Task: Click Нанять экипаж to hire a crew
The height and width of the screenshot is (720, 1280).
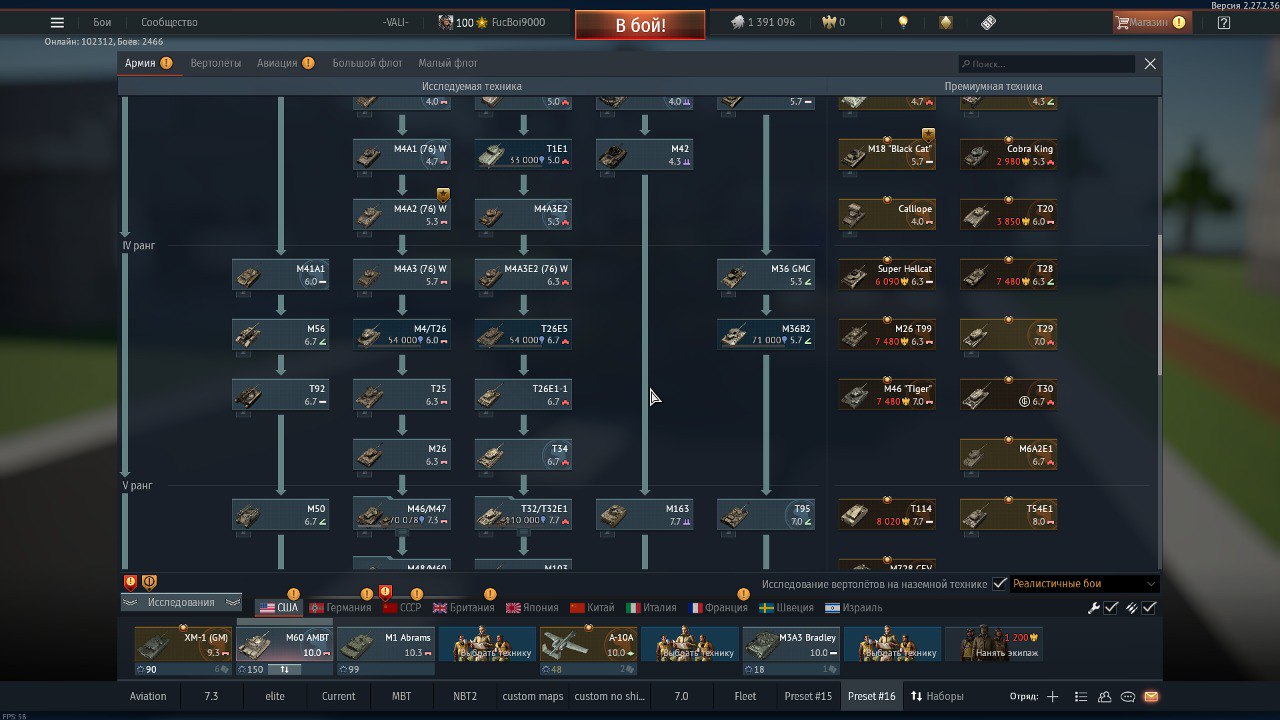Action: [994, 645]
